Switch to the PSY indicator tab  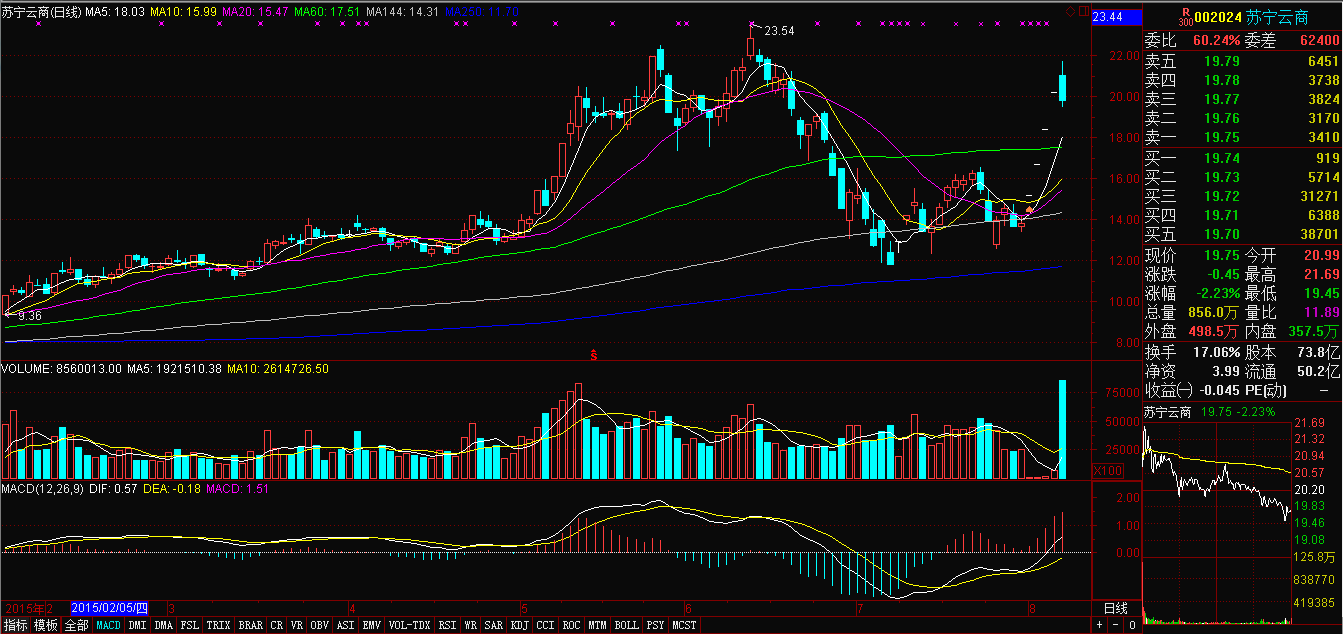click(x=655, y=625)
